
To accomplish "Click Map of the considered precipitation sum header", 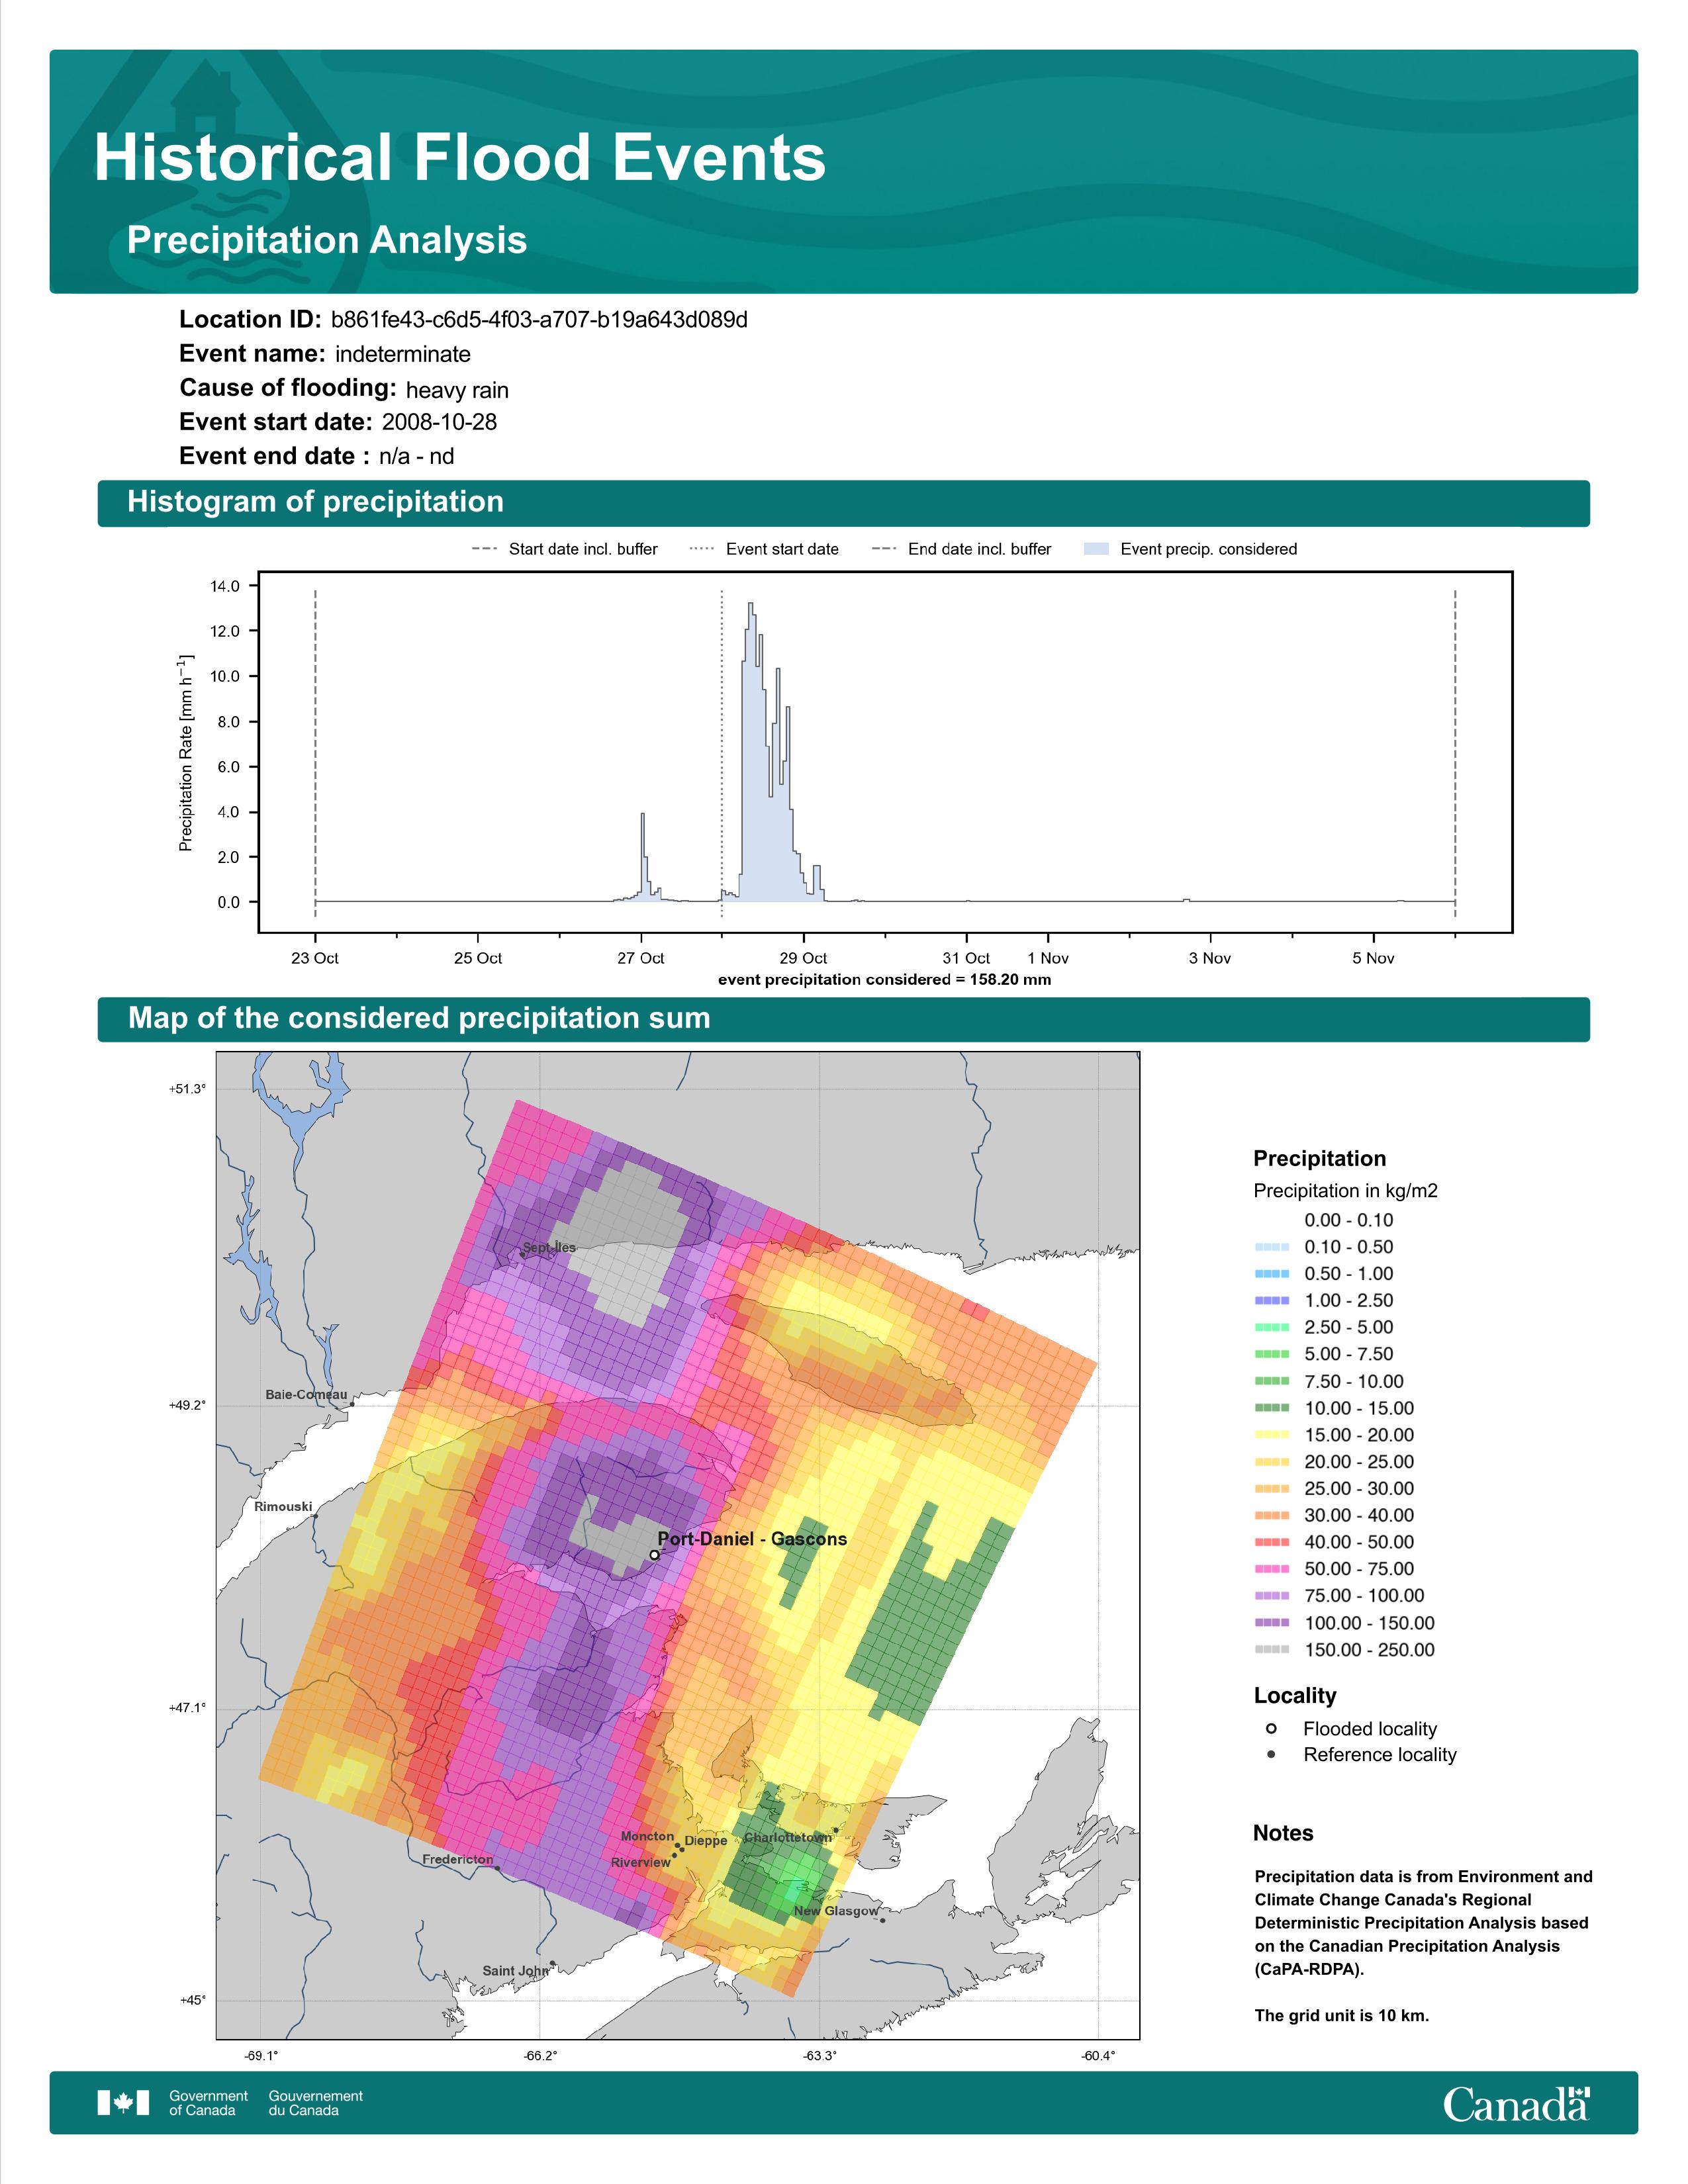I will [843, 1019].
